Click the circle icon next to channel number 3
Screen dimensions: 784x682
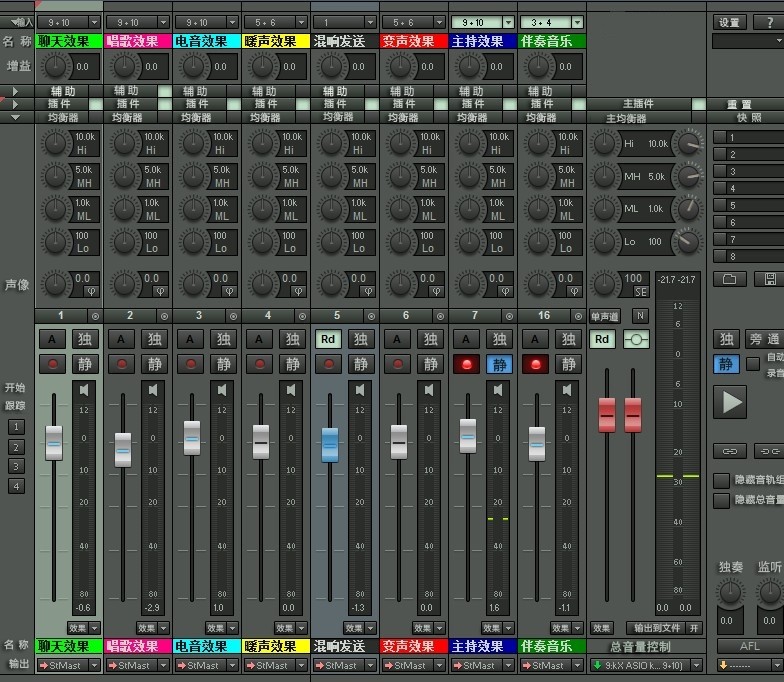point(234,316)
